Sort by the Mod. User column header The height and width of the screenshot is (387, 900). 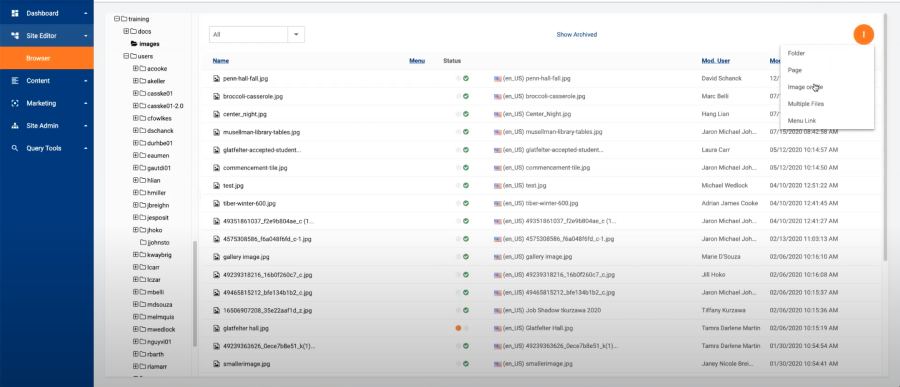point(716,60)
